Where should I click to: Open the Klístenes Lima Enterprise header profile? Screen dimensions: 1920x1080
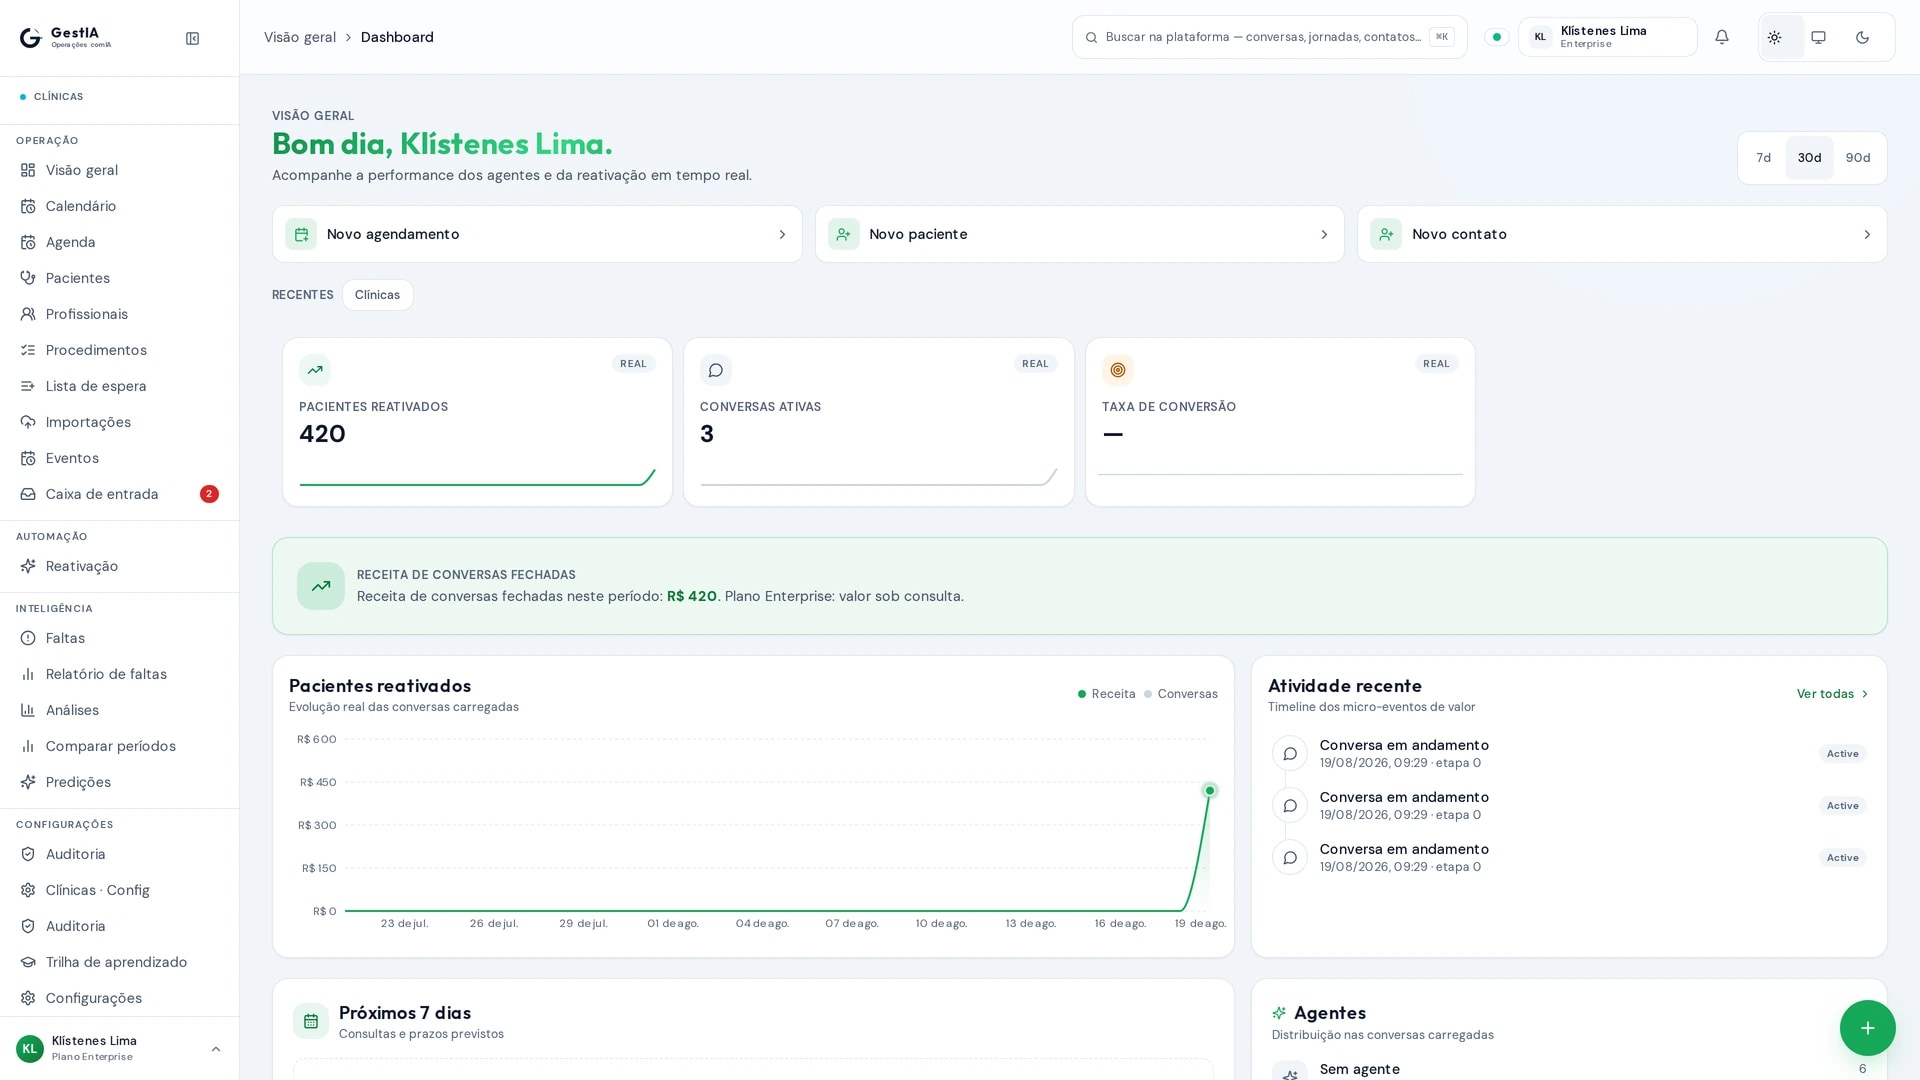(1607, 37)
